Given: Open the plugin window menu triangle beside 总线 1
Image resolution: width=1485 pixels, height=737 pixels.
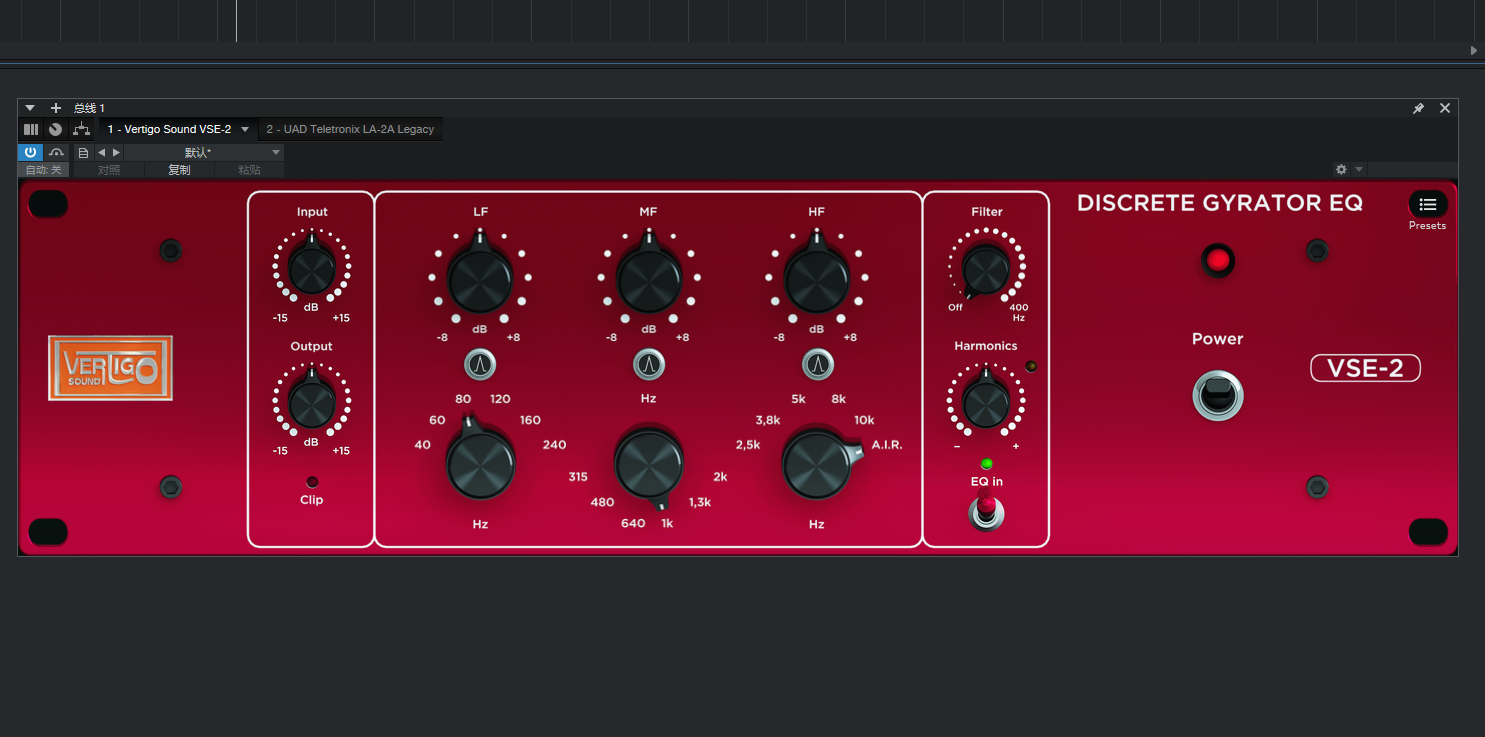Looking at the screenshot, I should 30,108.
